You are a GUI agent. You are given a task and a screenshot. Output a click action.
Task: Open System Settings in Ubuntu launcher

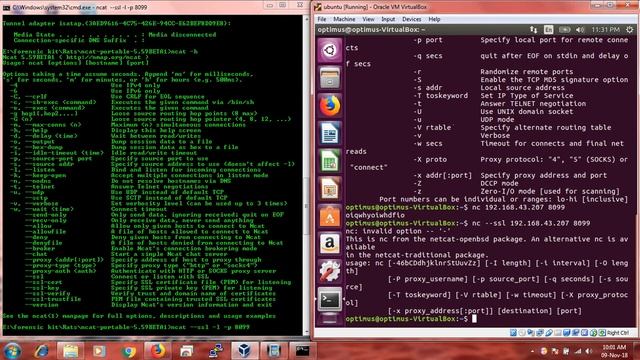point(330,271)
